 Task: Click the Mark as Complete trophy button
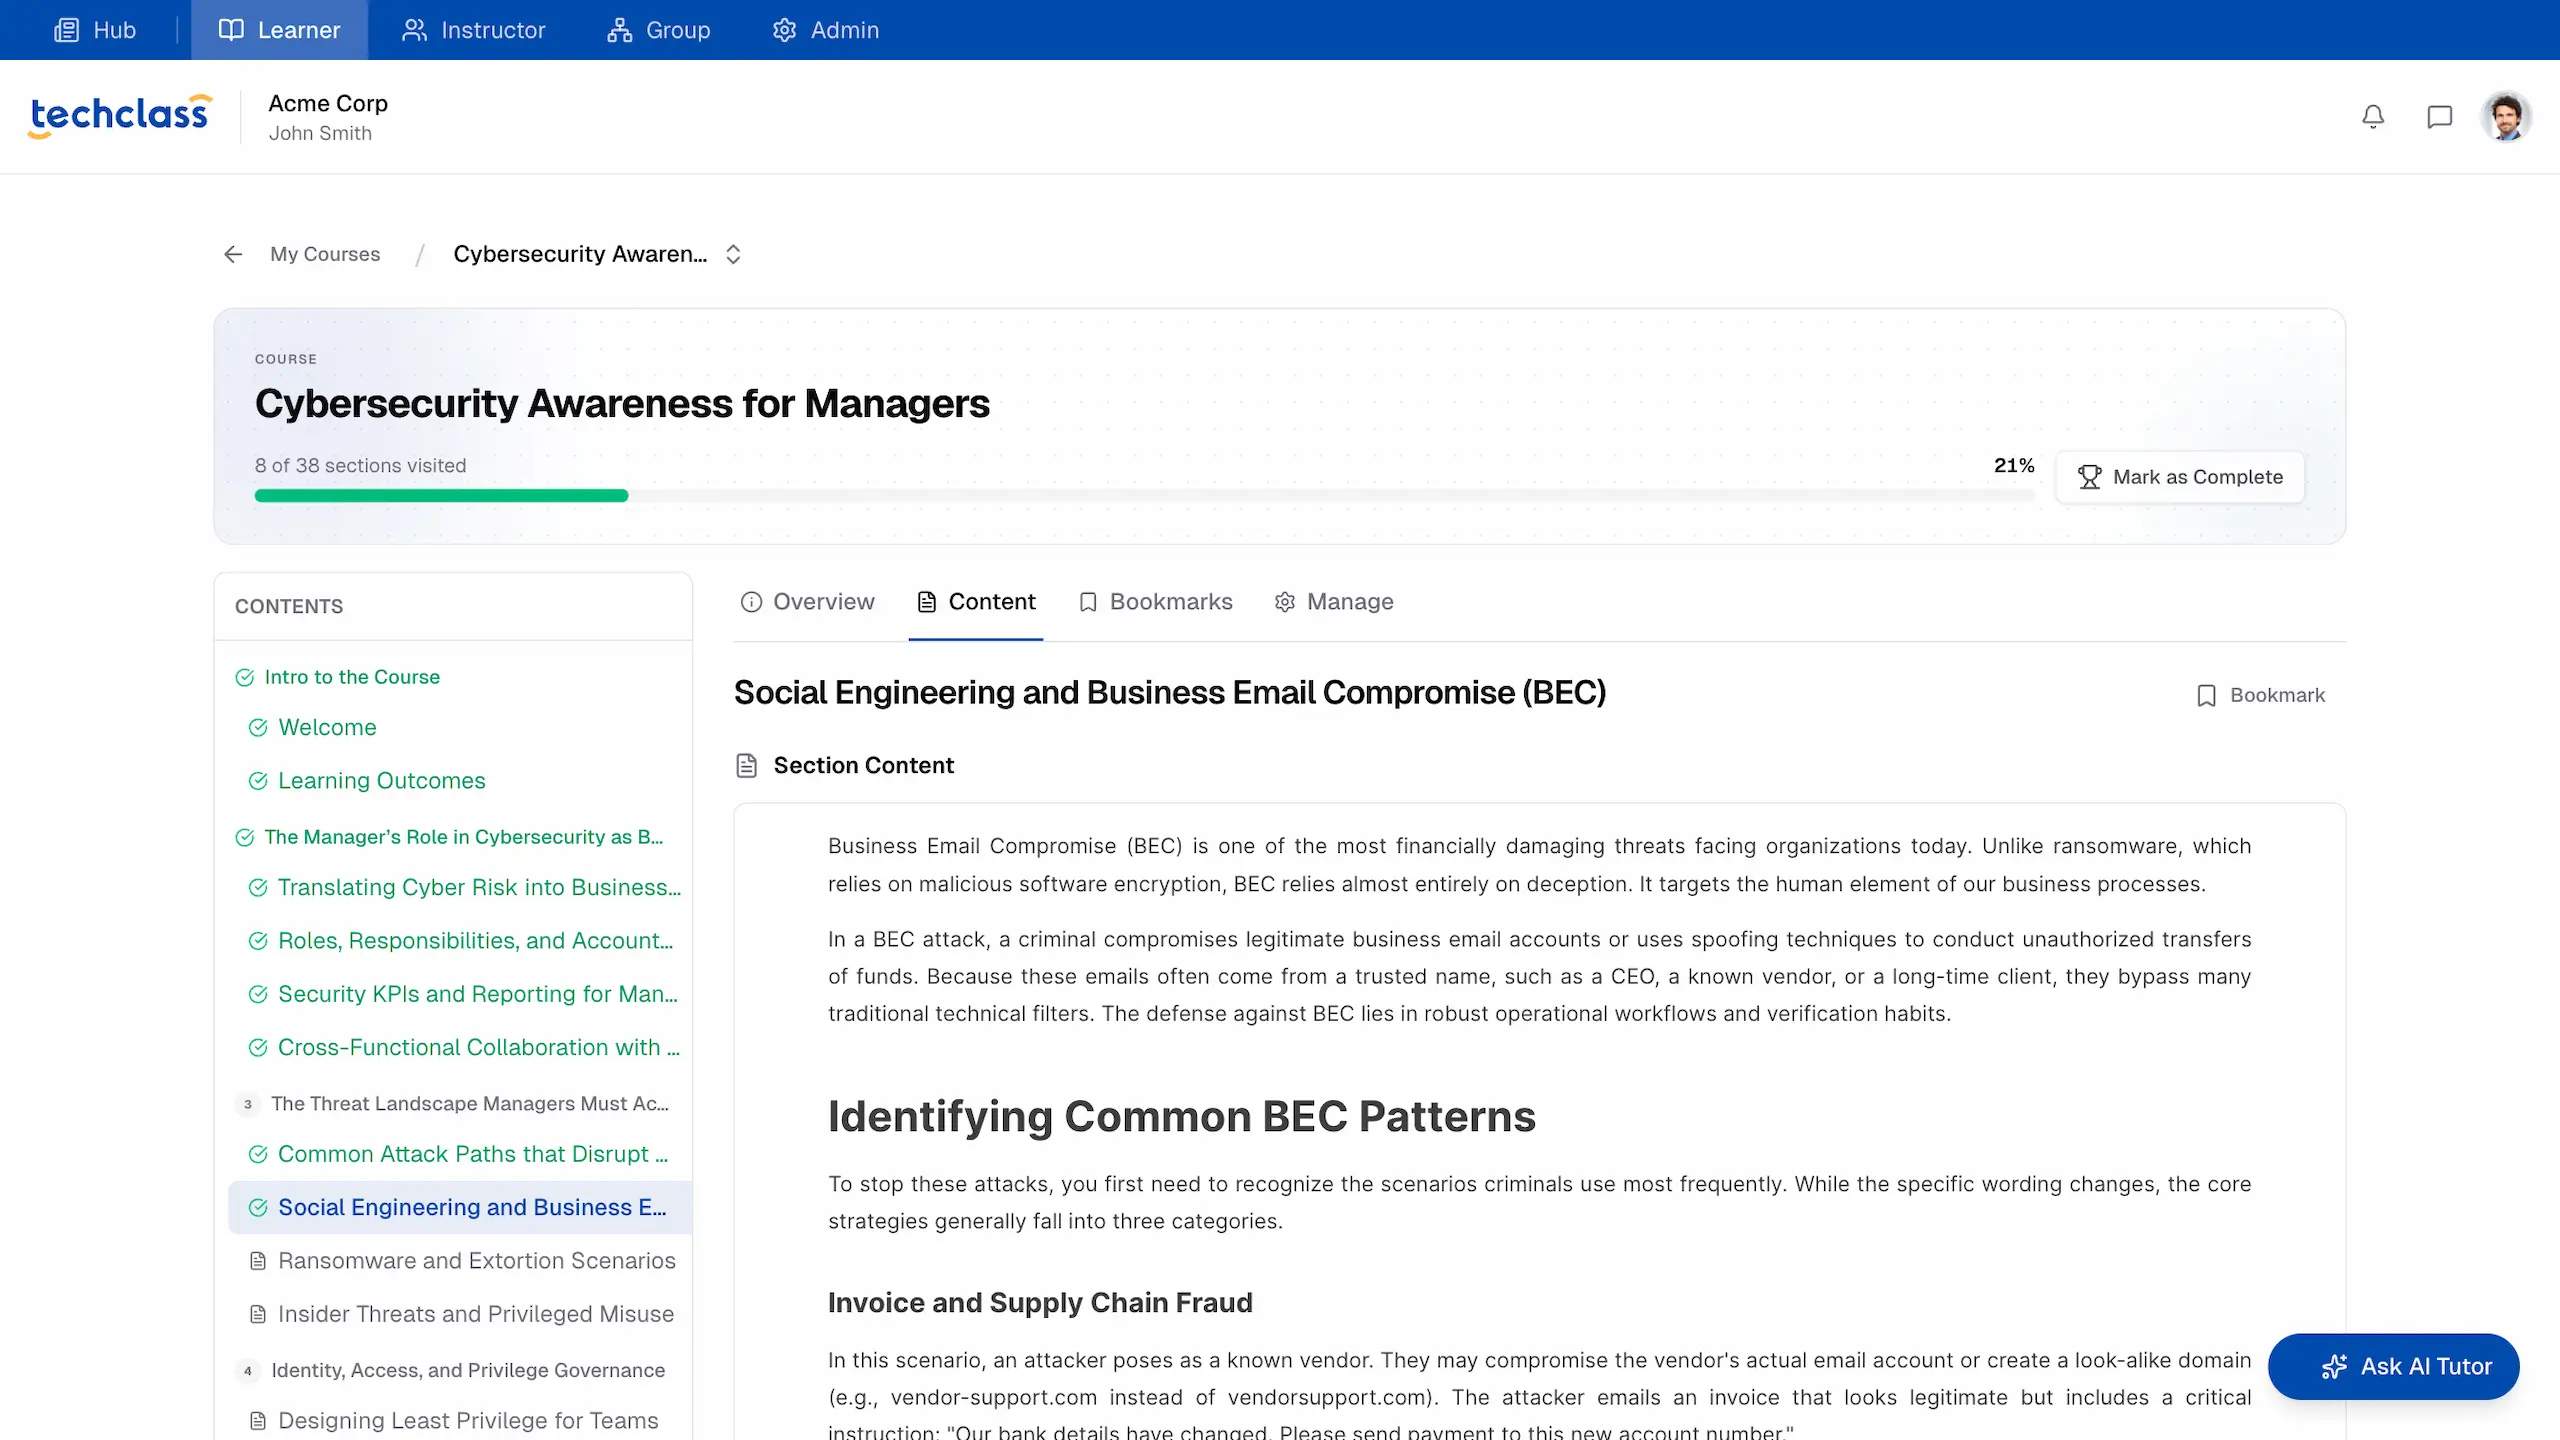point(2180,477)
